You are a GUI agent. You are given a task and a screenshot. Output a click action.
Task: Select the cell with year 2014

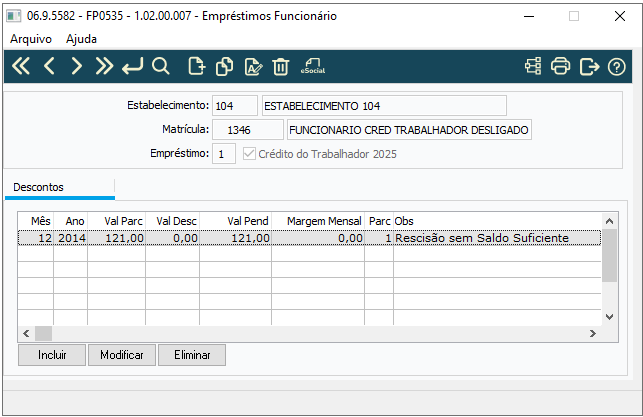point(71,238)
